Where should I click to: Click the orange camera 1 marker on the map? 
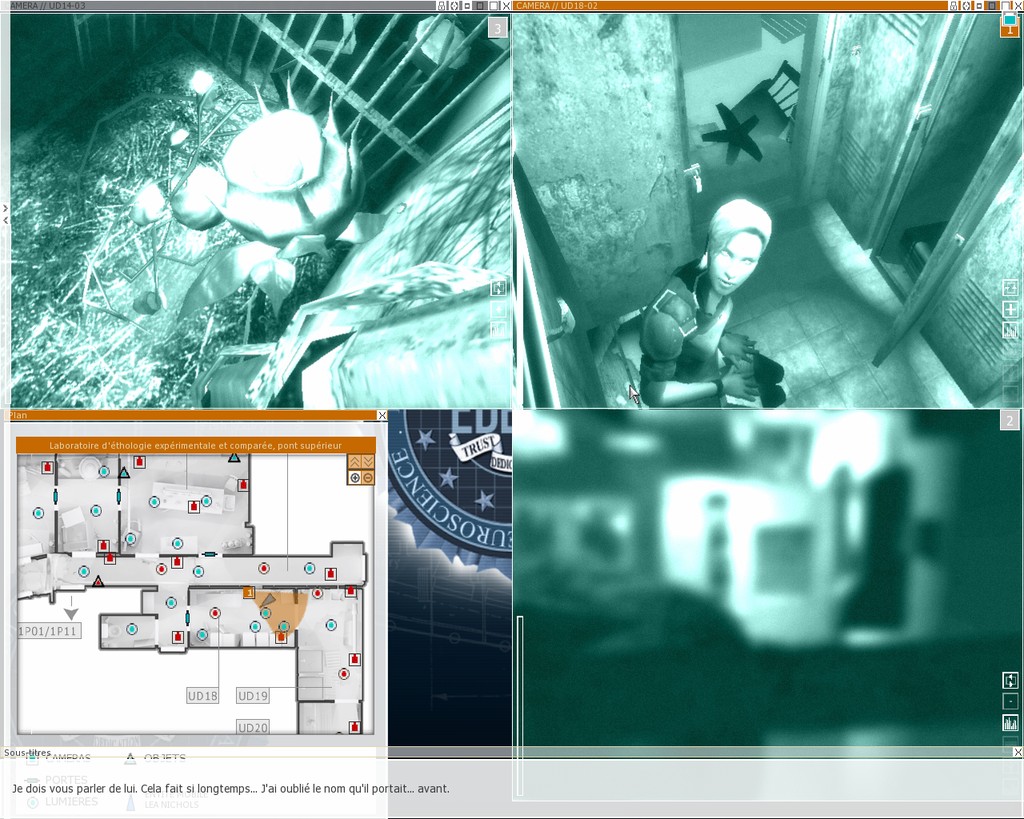coord(248,593)
